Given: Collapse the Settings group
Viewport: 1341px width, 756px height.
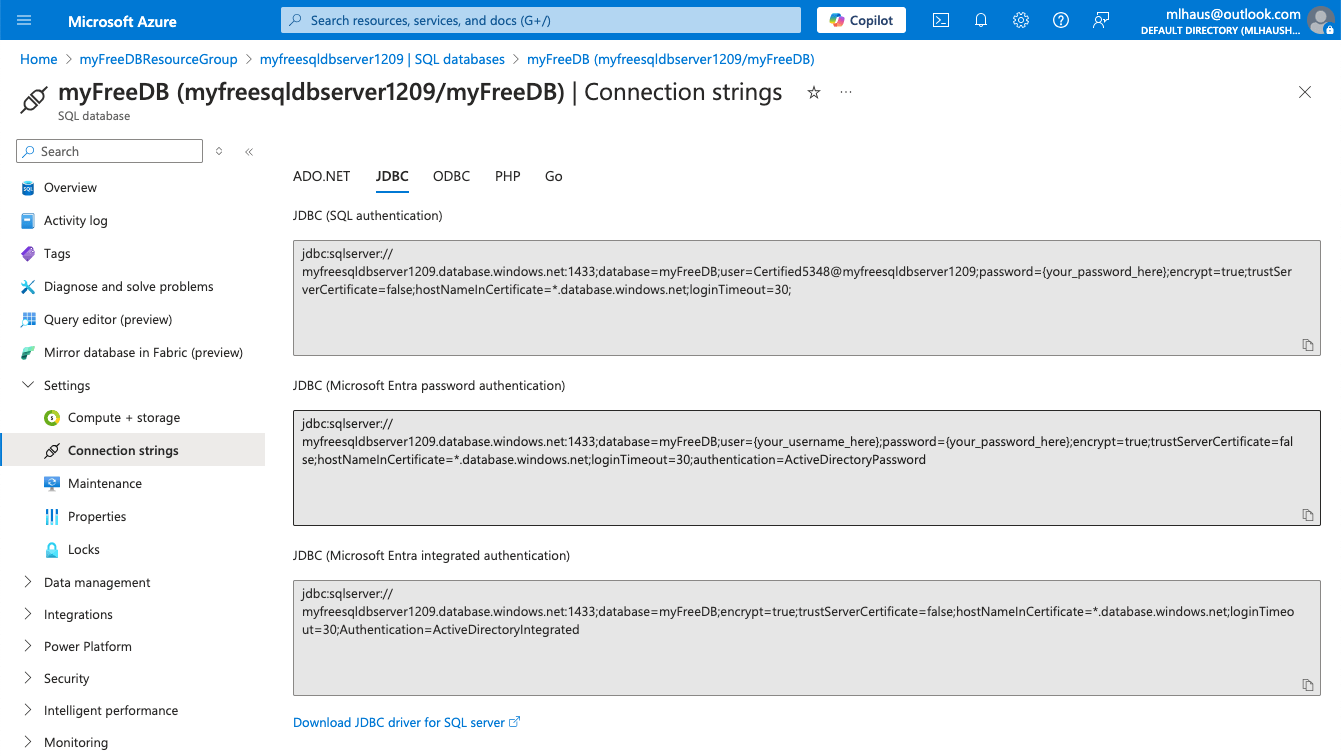Looking at the screenshot, I should (x=28, y=385).
